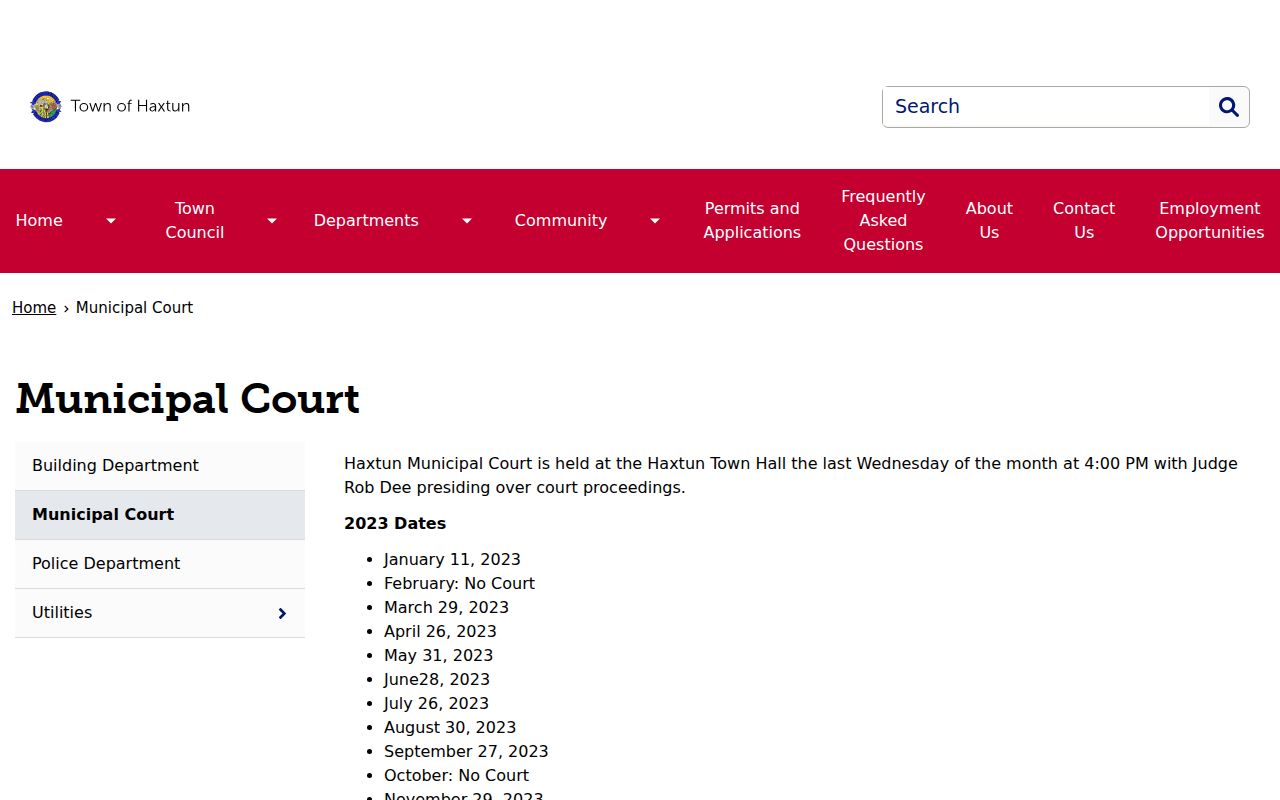
Task: Open the Contact Us page
Action: tap(1084, 221)
